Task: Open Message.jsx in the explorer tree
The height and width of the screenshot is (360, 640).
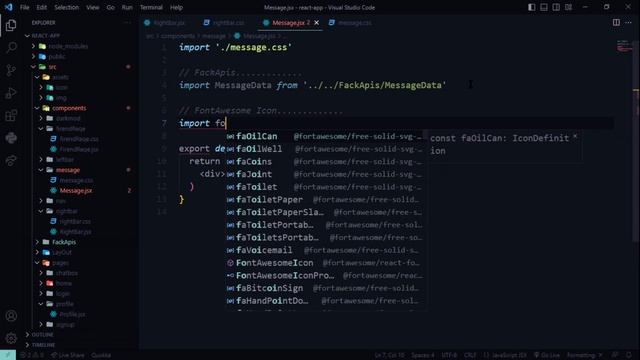Action: pyautogui.click(x=76, y=191)
